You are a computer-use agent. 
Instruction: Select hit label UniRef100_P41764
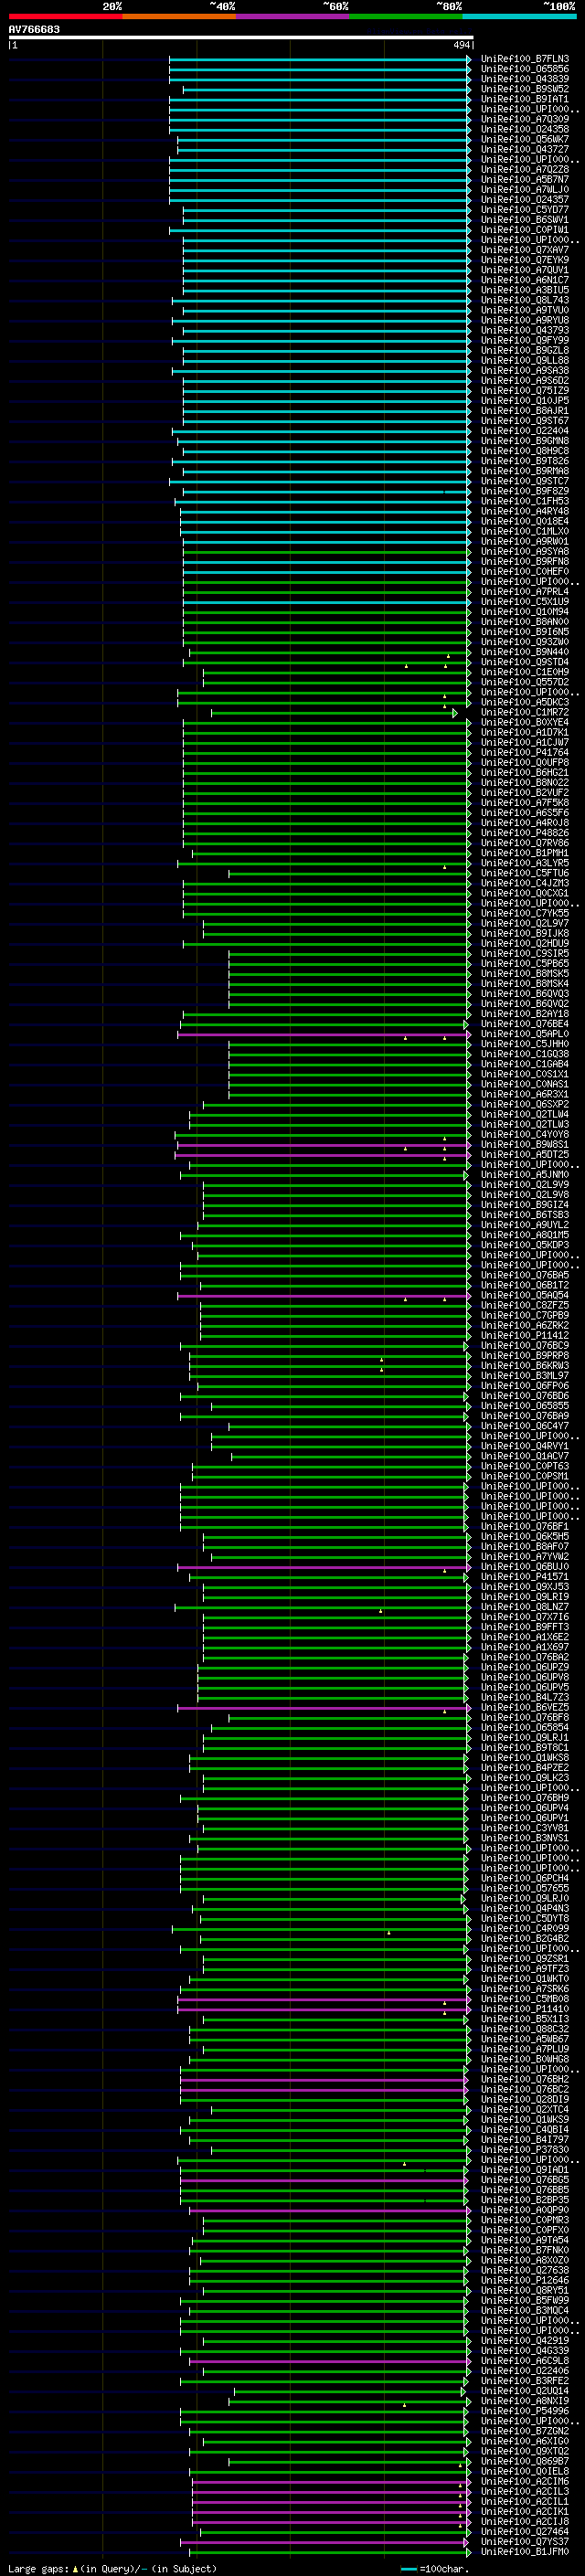(x=524, y=752)
